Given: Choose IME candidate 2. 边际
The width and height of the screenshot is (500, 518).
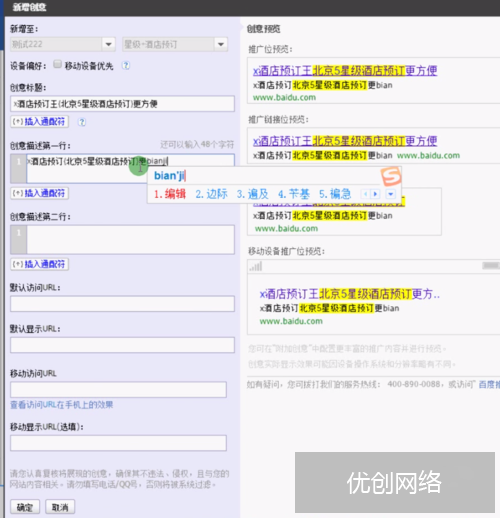Looking at the screenshot, I should [211, 194].
